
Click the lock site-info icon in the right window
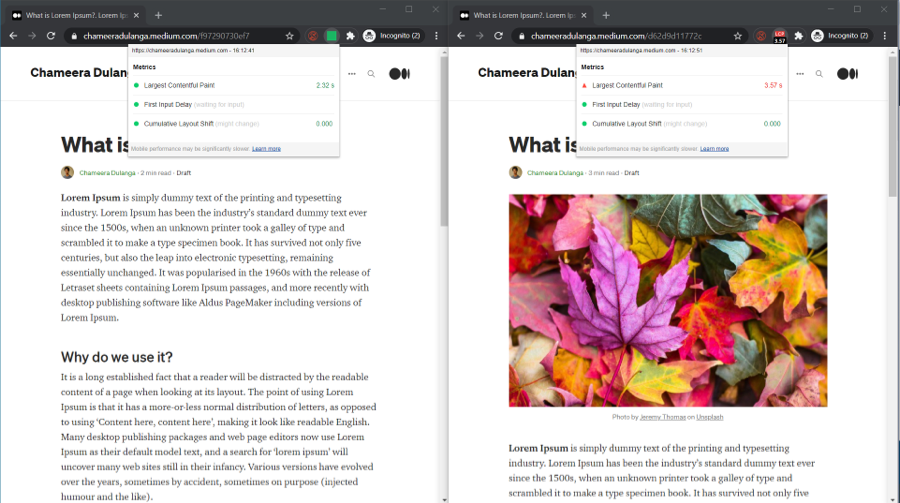pos(522,36)
